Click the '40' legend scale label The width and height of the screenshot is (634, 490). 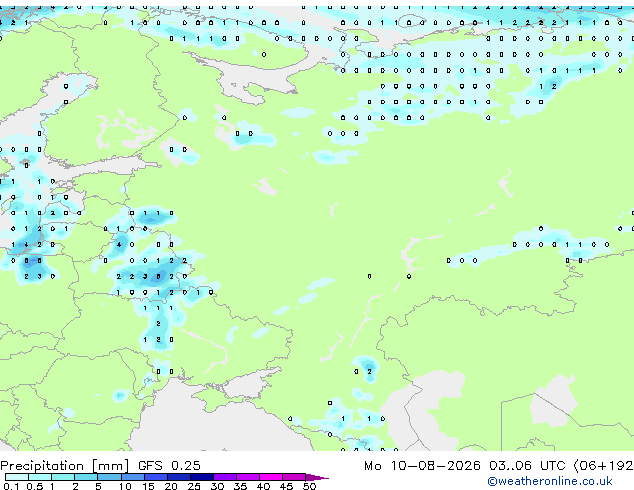(x=263, y=486)
